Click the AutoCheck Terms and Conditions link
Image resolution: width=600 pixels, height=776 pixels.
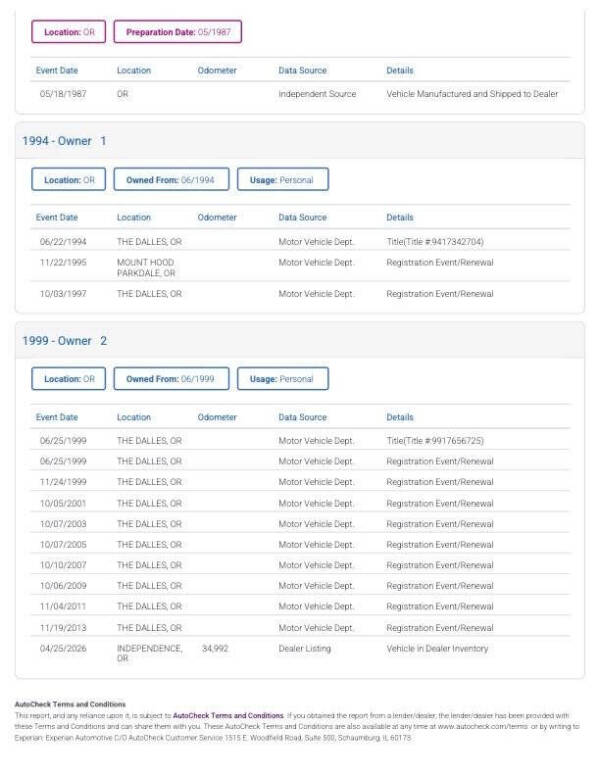coord(228,716)
